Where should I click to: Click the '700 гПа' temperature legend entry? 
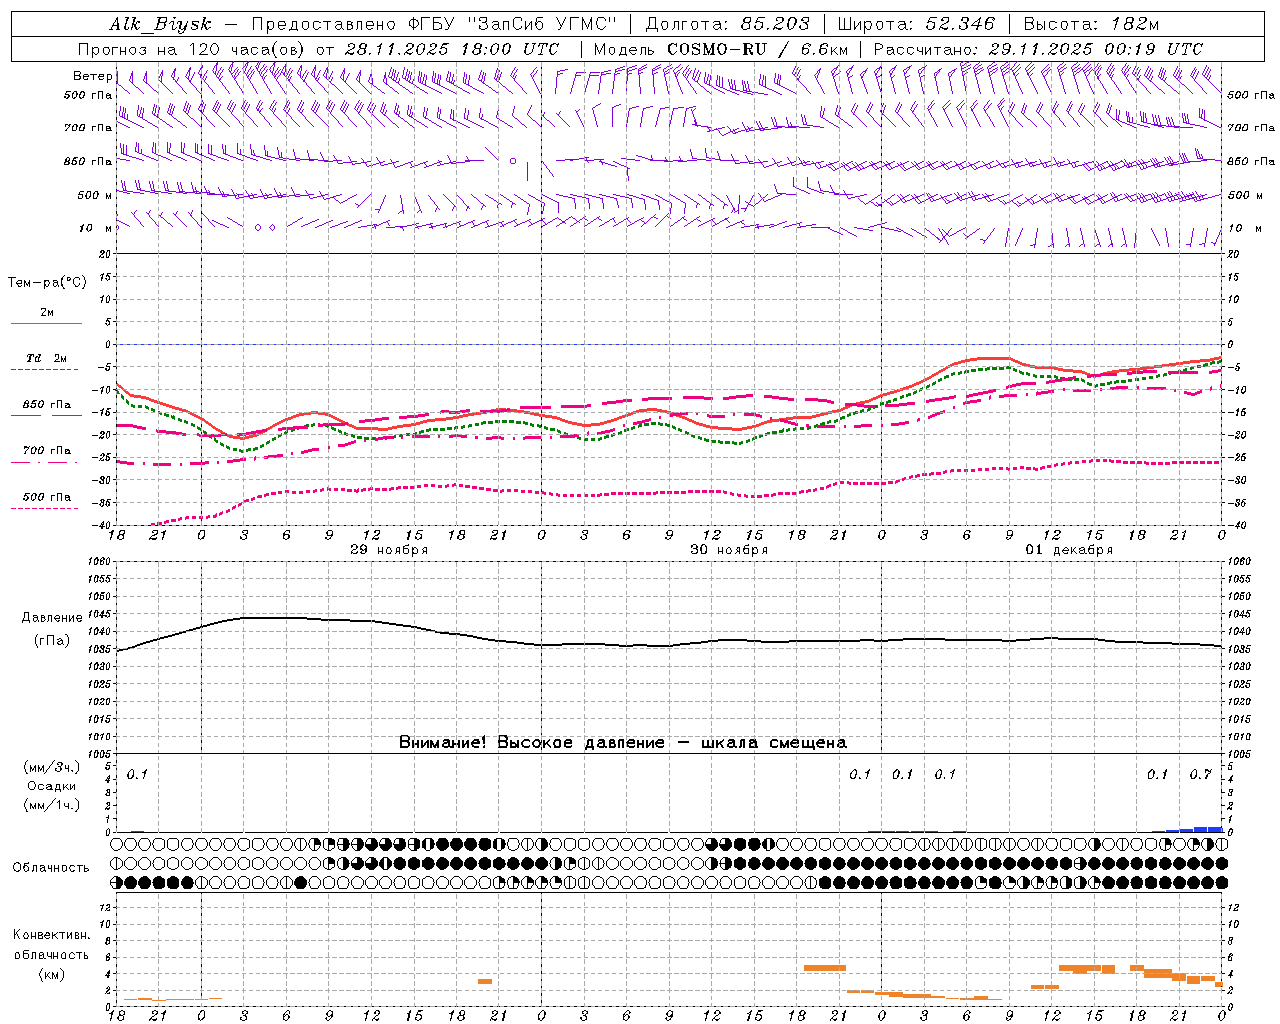47,451
